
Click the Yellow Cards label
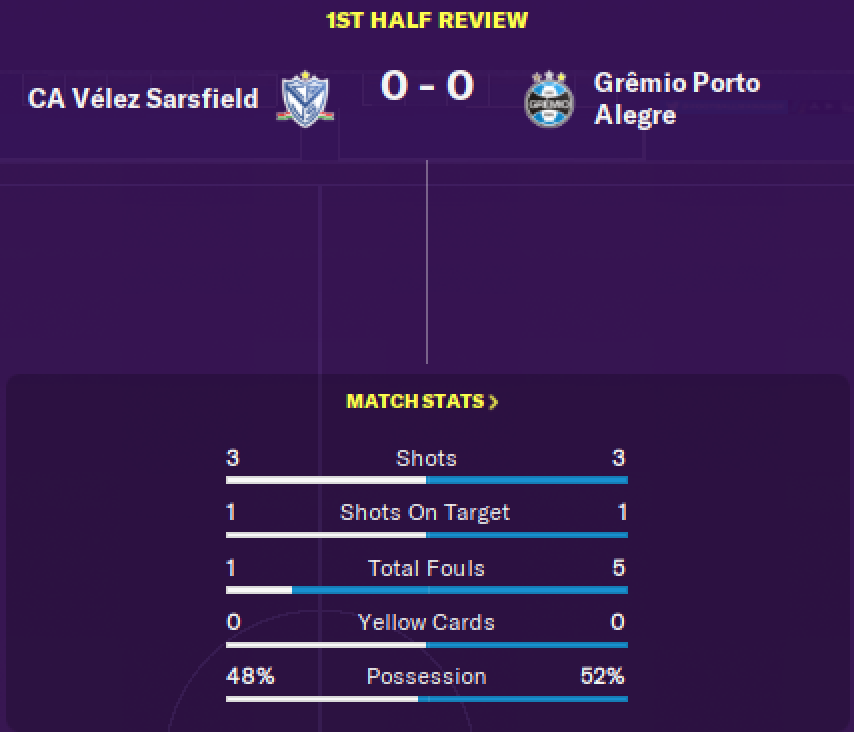pos(426,623)
